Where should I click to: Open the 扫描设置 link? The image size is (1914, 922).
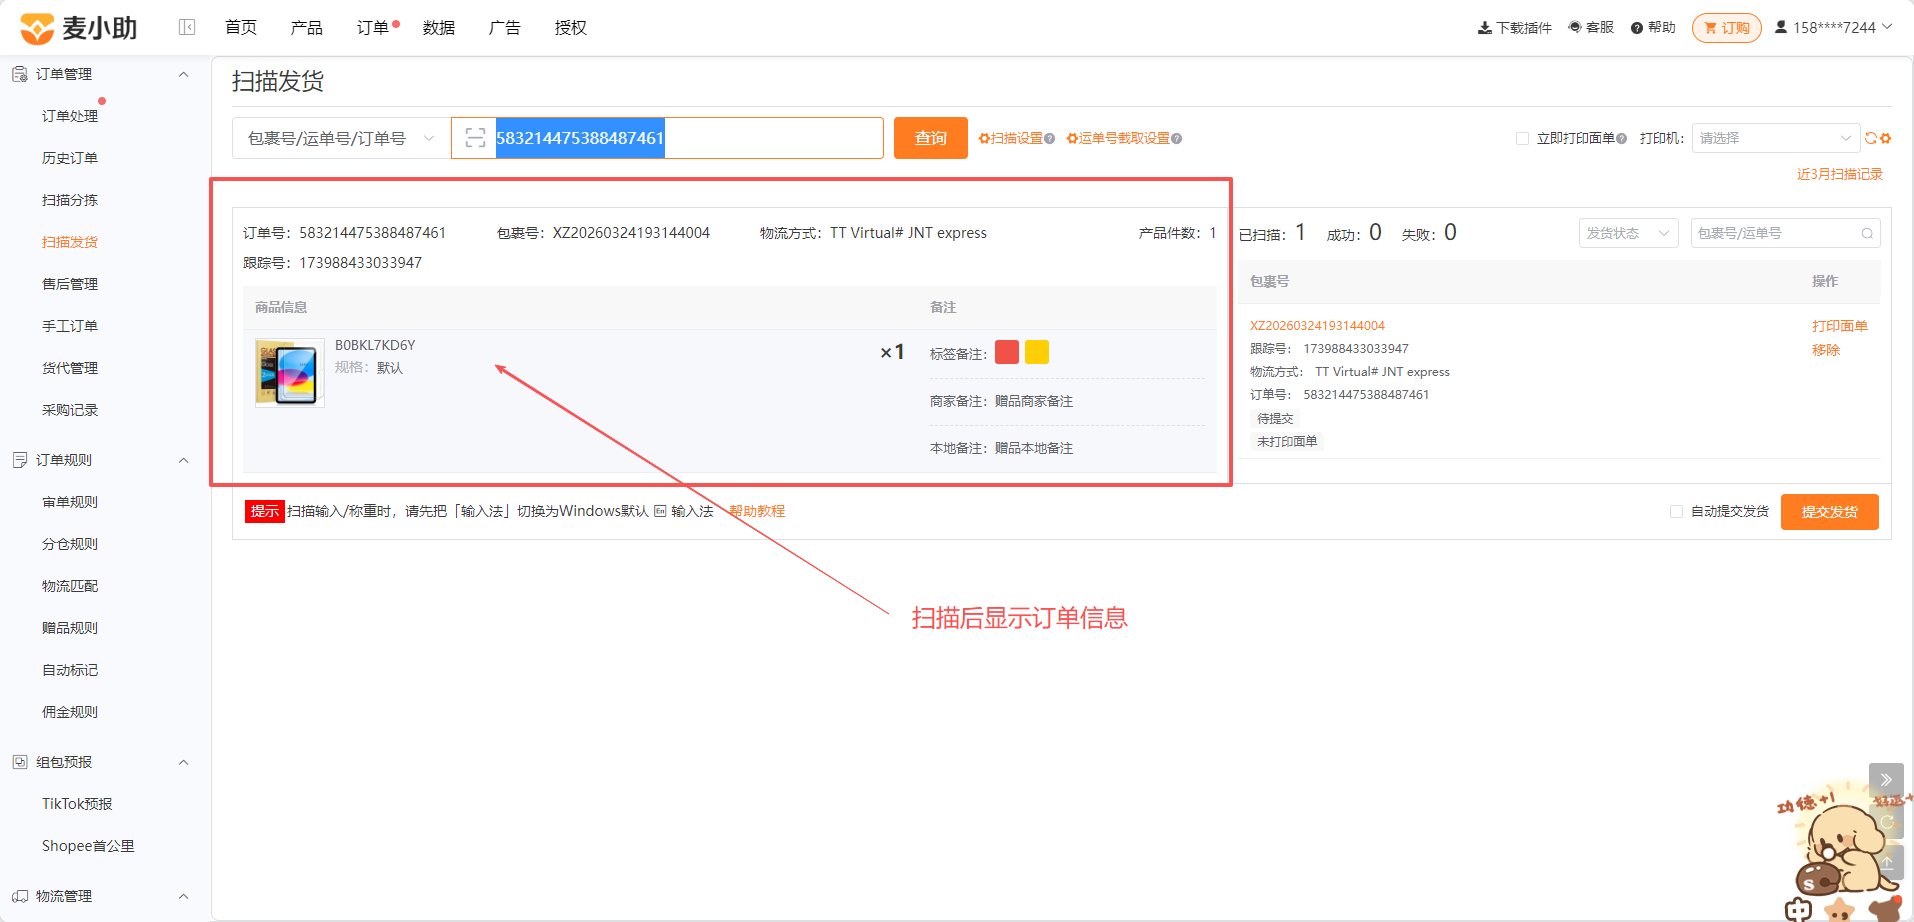pyautogui.click(x=1010, y=139)
